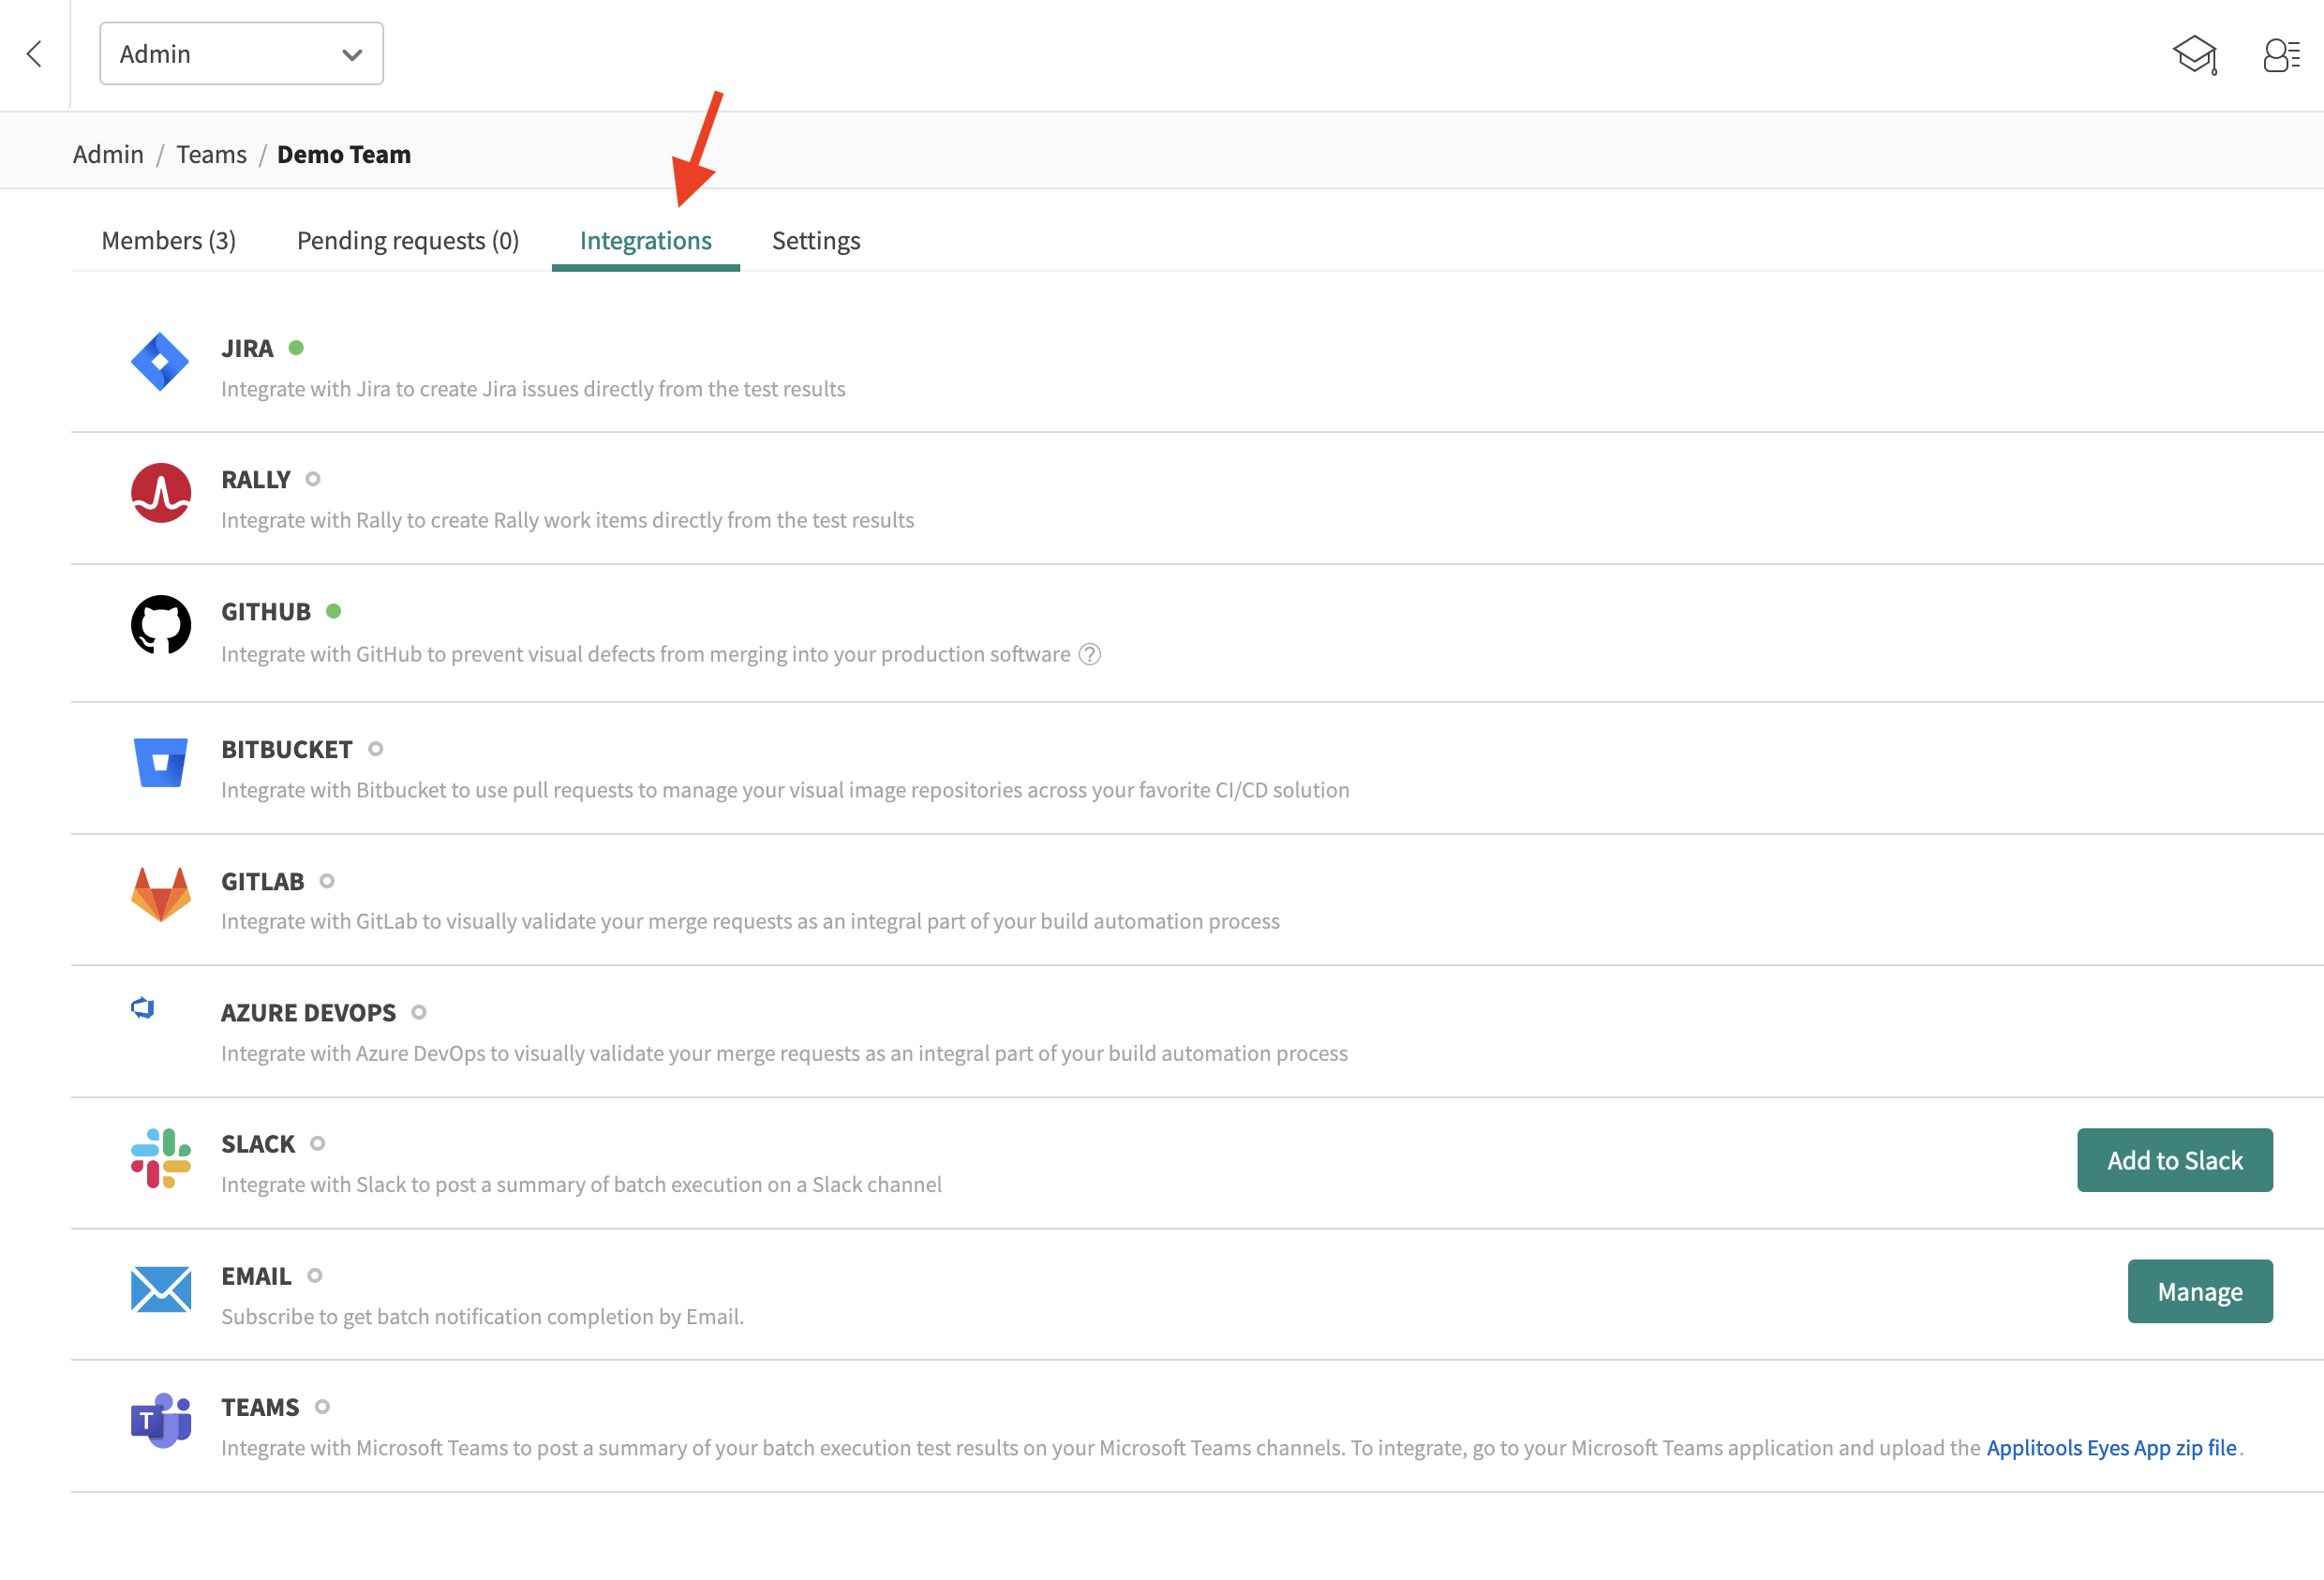Click the JIRA integration icon
2324x1580 pixels.
162,360
